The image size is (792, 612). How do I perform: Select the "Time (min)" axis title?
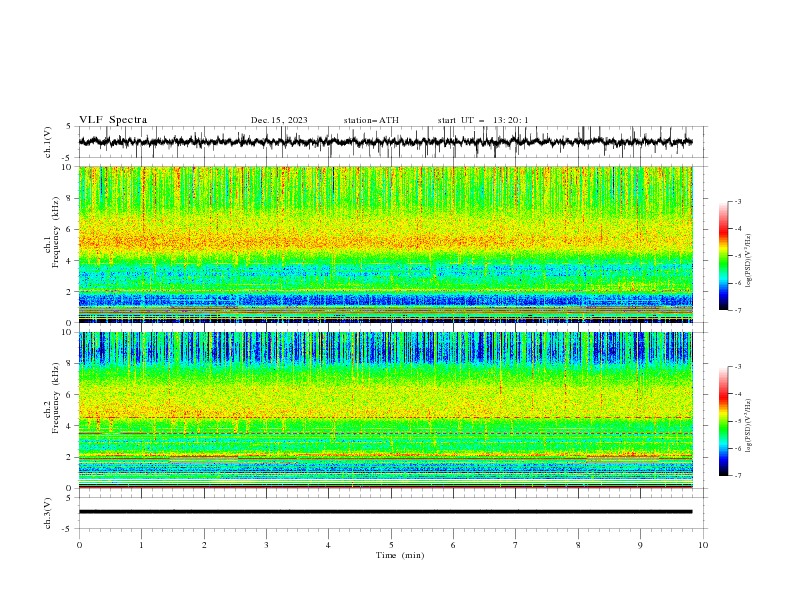point(400,555)
